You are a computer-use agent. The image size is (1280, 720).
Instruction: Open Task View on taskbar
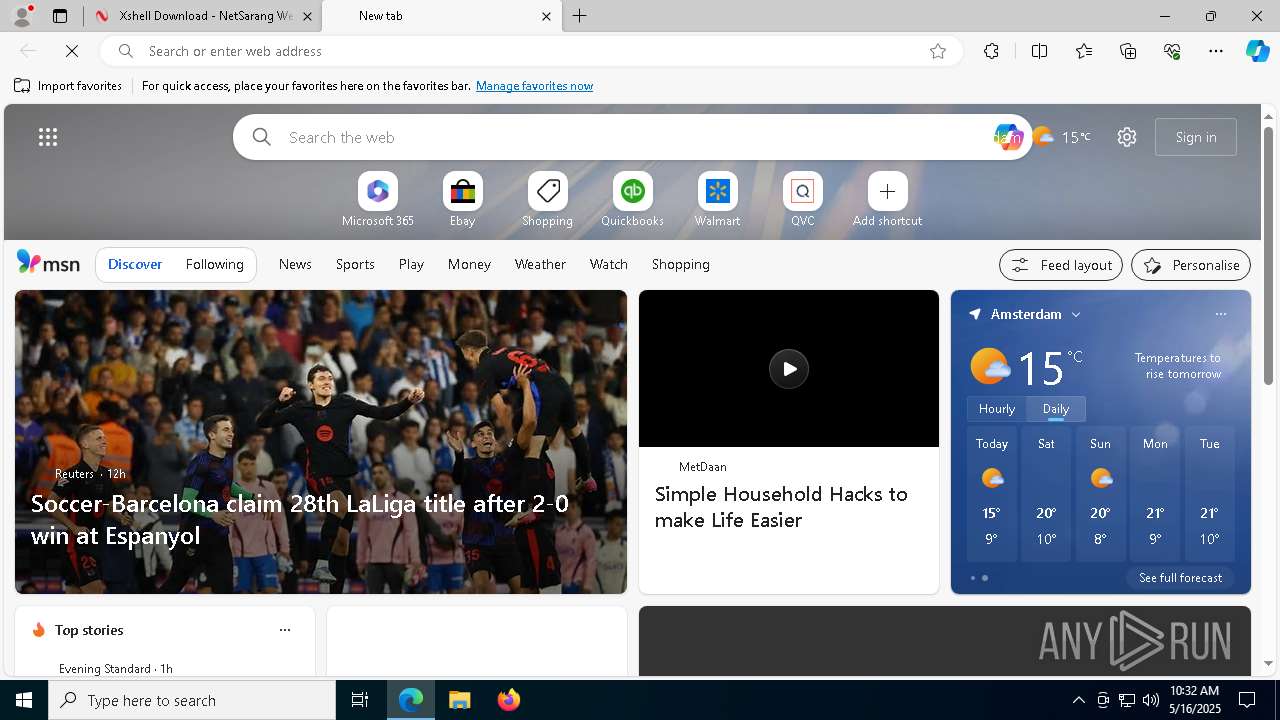coord(360,700)
